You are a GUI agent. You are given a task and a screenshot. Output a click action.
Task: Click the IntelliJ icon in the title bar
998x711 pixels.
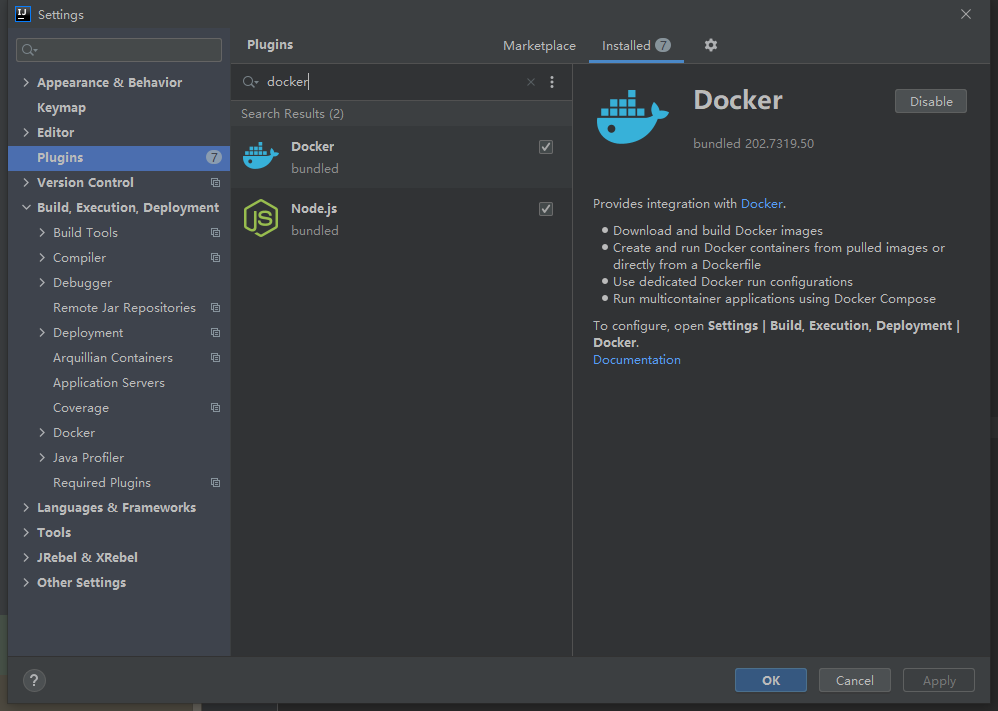click(x=23, y=14)
